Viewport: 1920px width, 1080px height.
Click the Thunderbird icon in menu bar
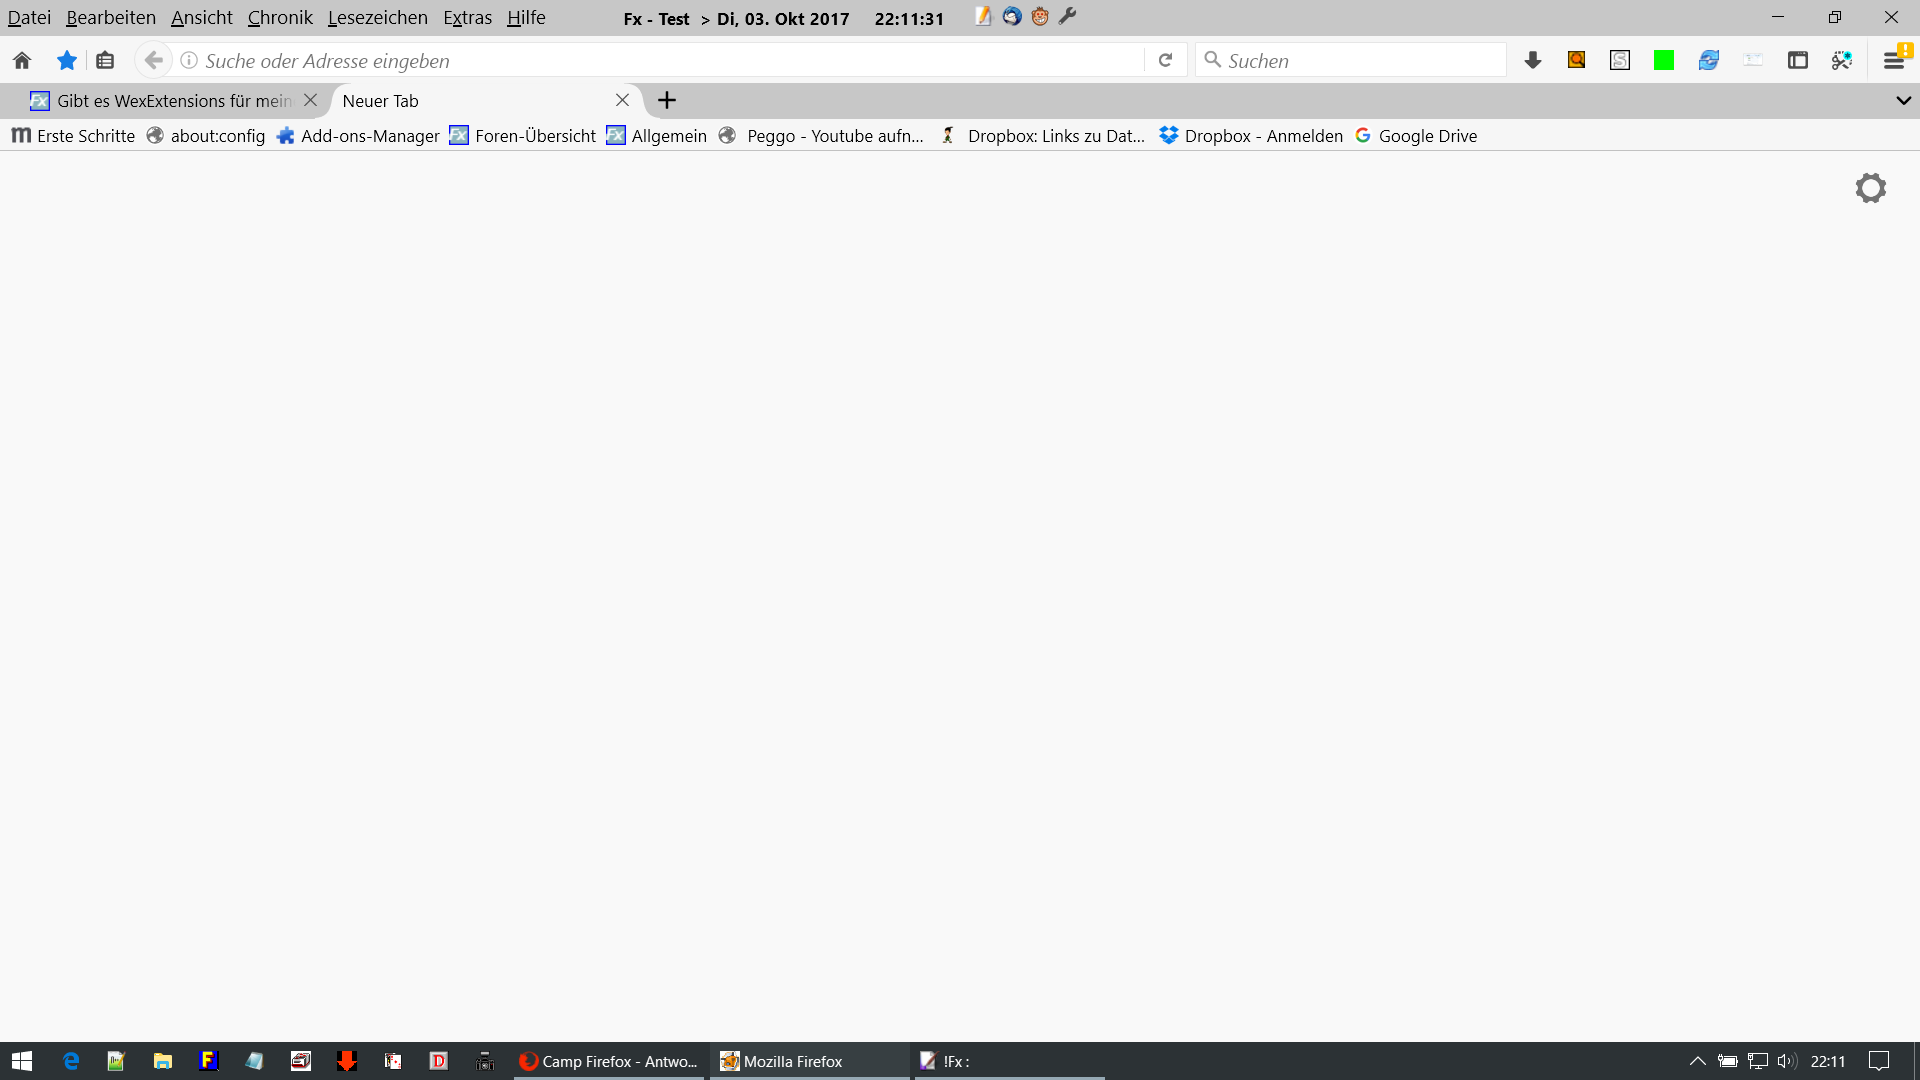[x=1012, y=17]
